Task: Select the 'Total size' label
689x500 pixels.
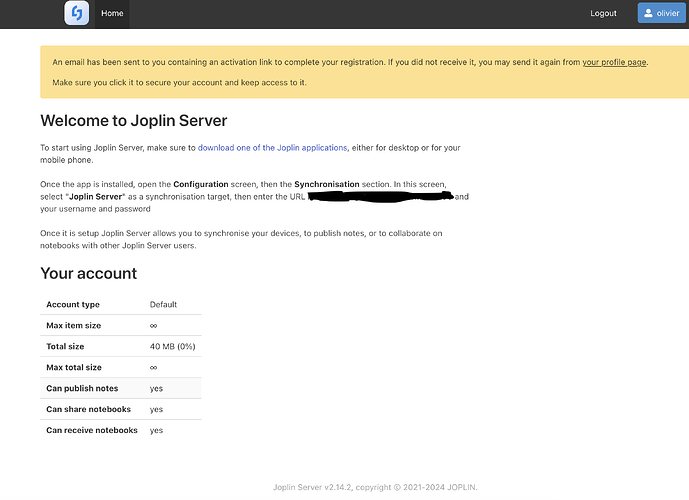Action: 65,347
